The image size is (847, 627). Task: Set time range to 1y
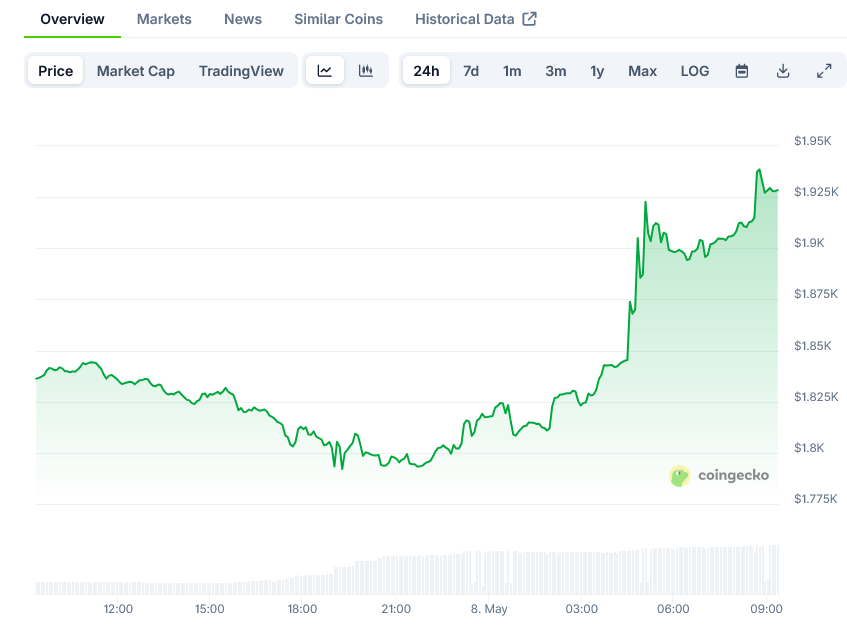[597, 71]
